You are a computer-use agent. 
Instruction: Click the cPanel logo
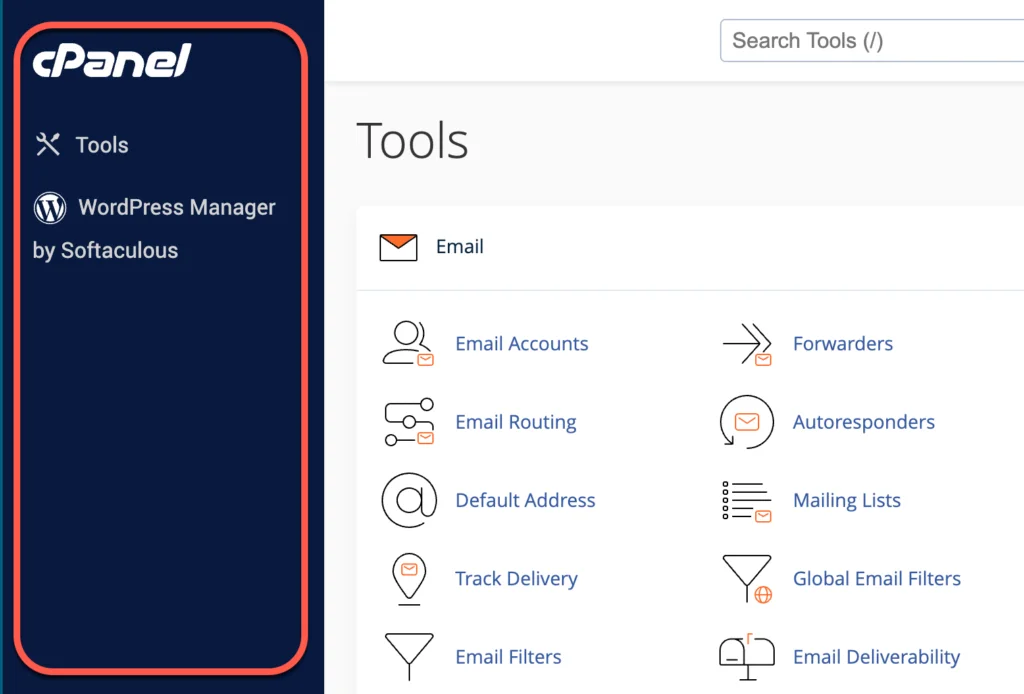tap(112, 61)
